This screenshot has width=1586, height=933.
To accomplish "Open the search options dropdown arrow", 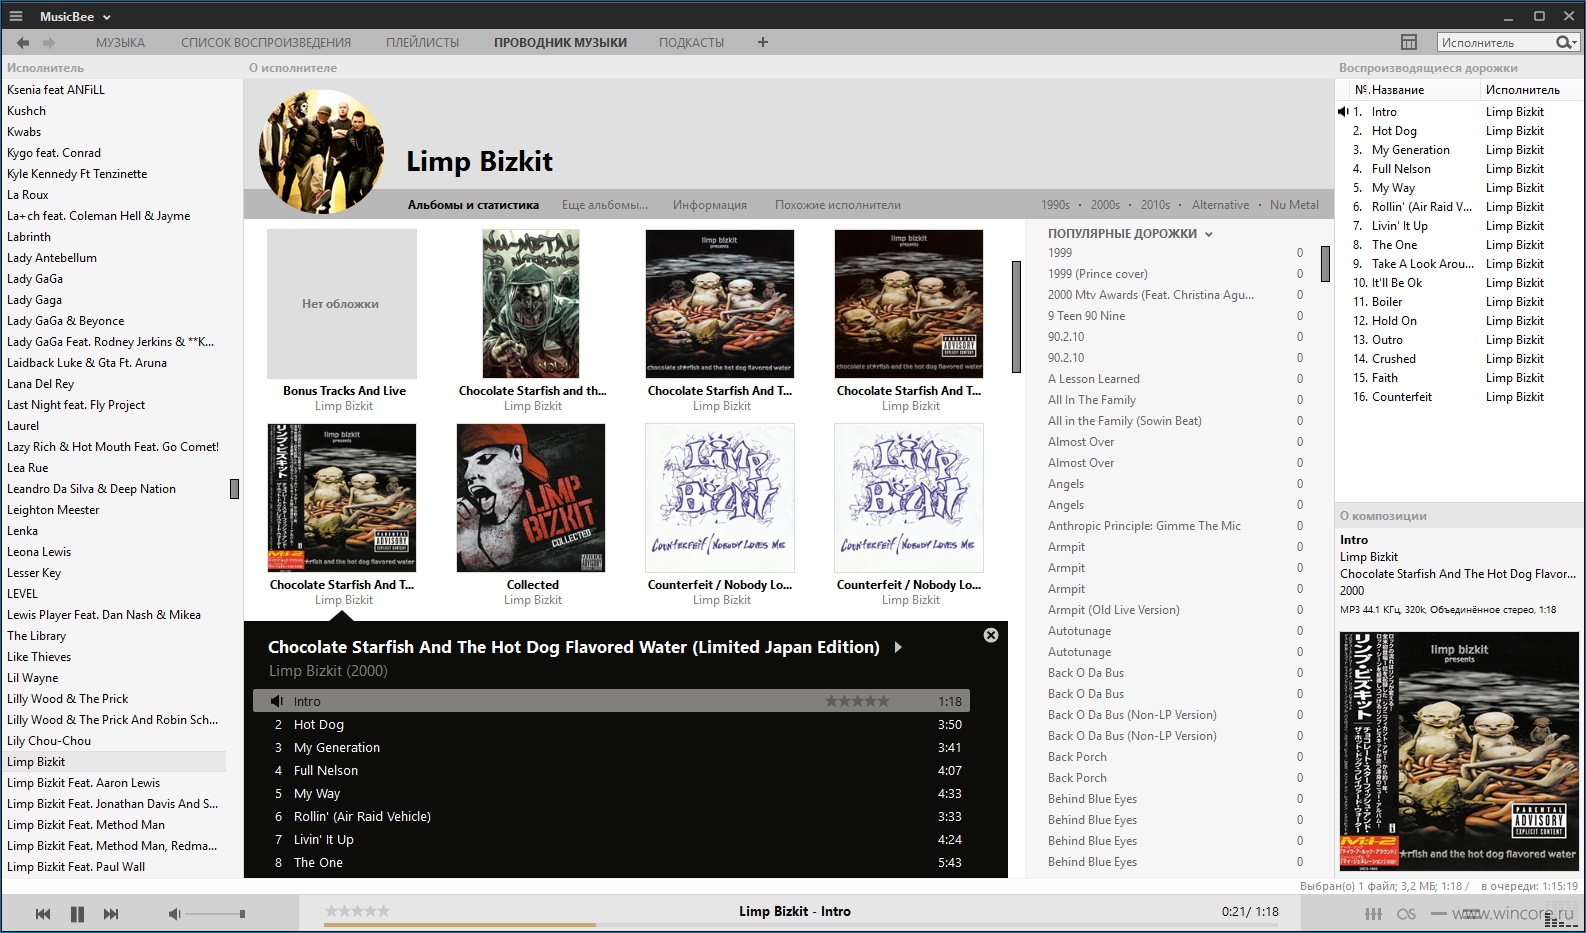I will click(1574, 43).
